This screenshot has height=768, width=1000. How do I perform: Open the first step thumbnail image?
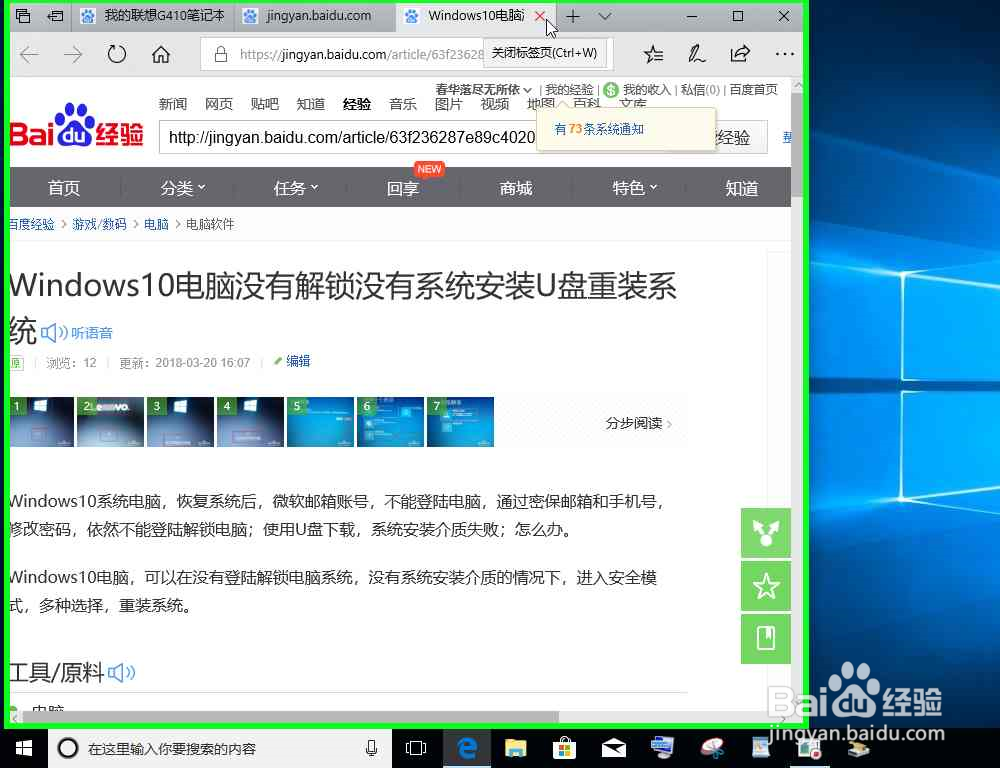click(x=40, y=421)
